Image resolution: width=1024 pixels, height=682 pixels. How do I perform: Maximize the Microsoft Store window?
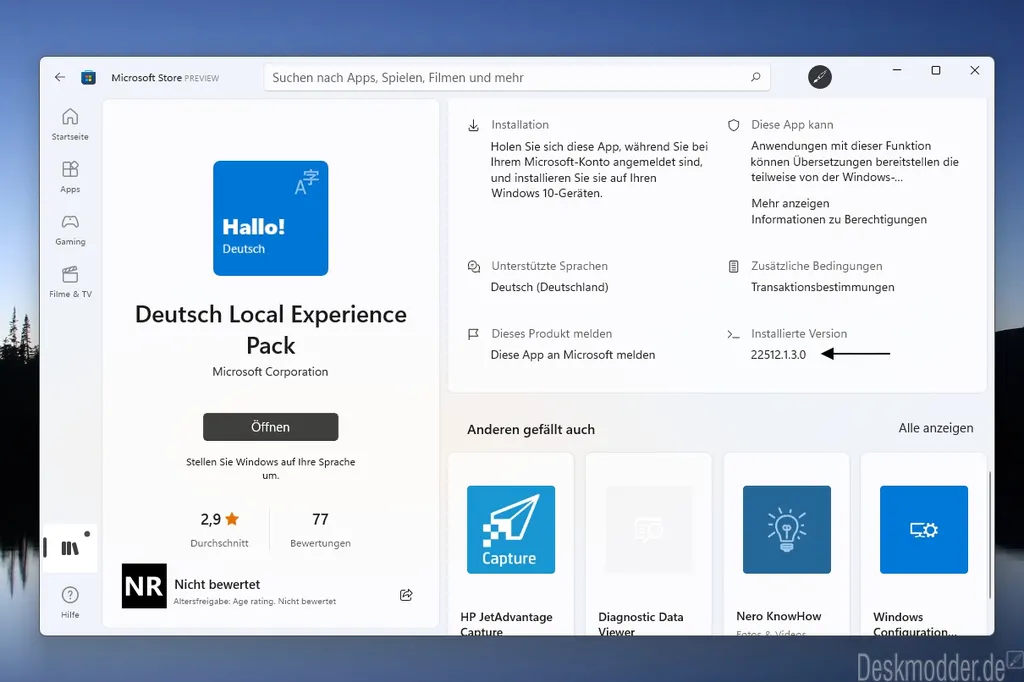coord(936,70)
